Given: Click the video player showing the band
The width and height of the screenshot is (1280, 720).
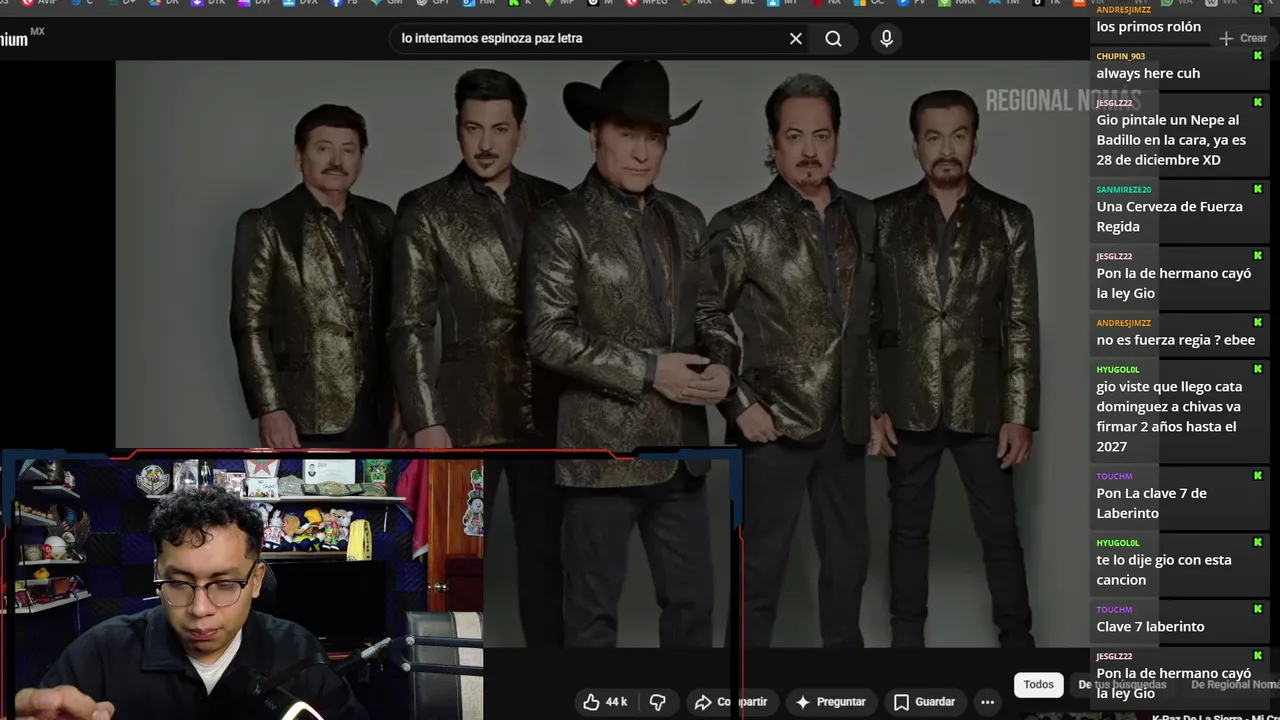Looking at the screenshot, I should coord(602,353).
